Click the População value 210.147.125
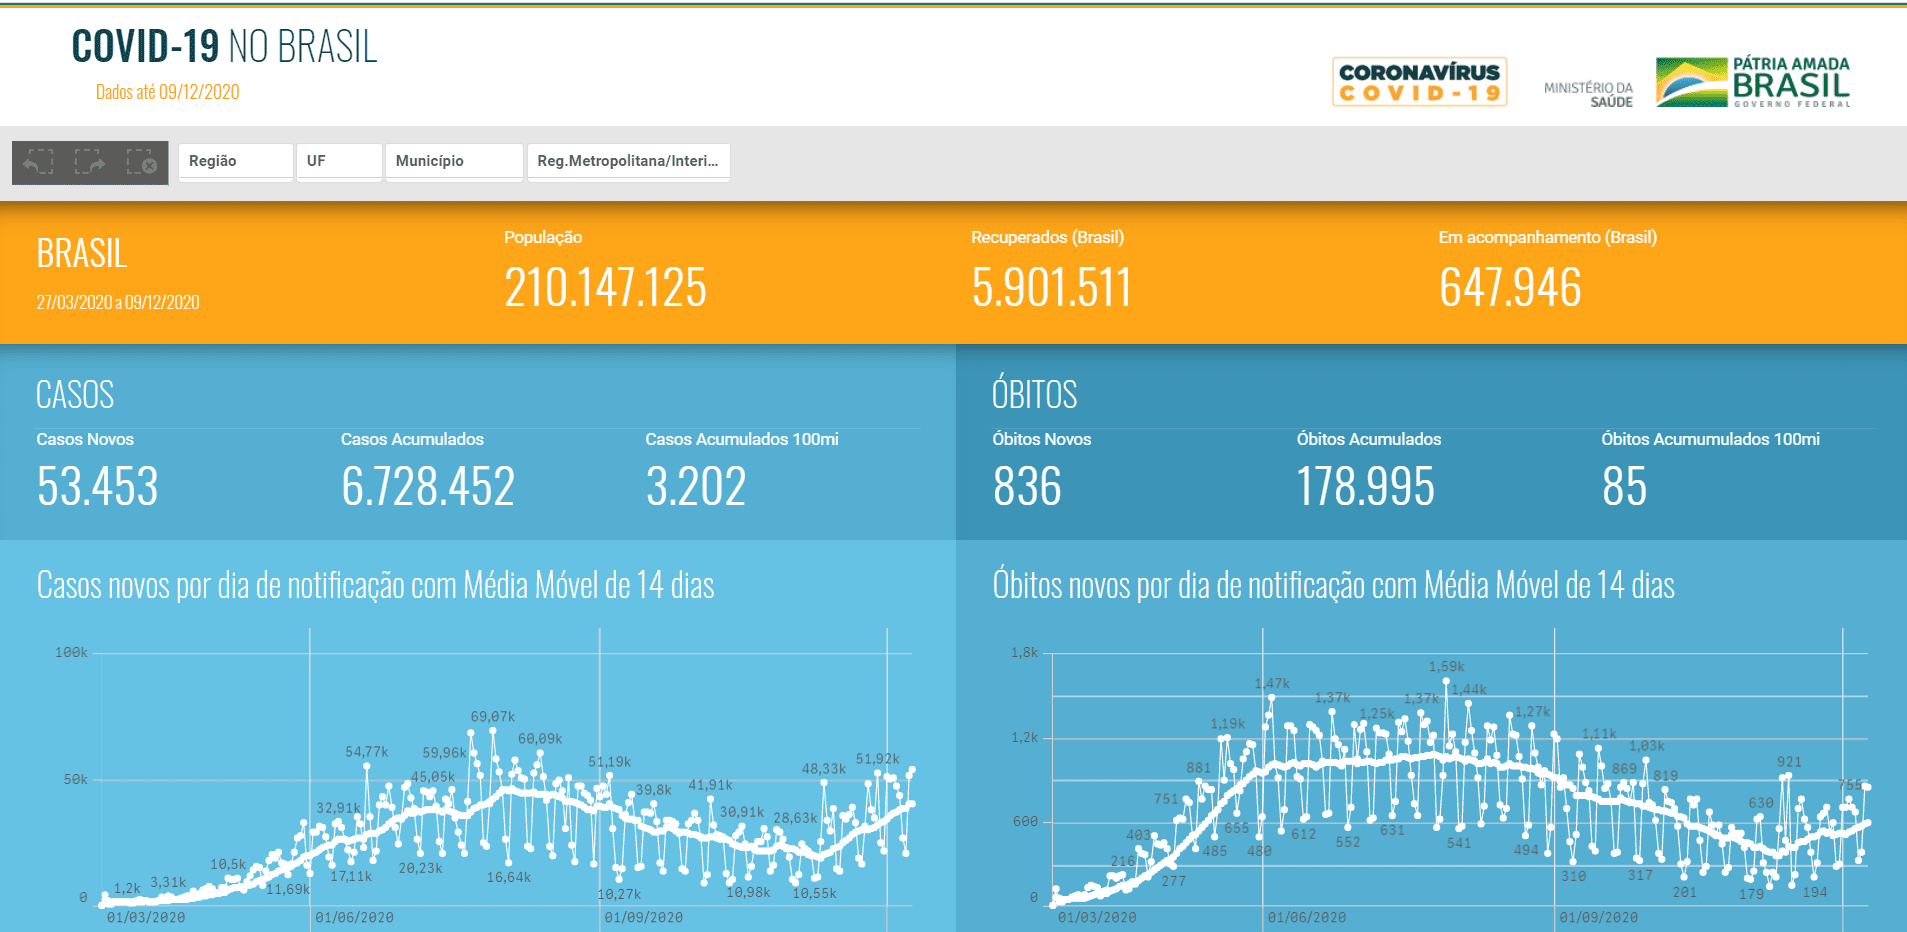Viewport: 1907px width, 932px height. (x=605, y=288)
